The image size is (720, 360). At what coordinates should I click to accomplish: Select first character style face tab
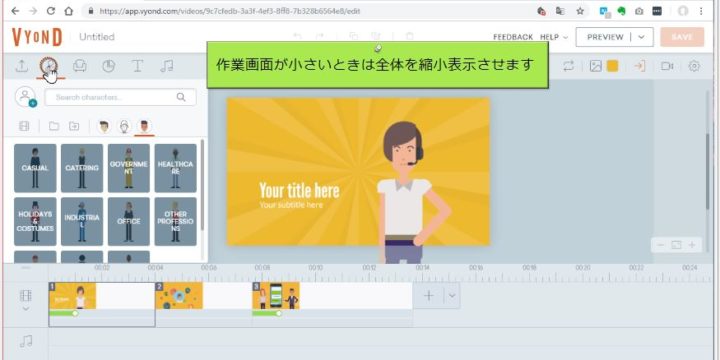click(104, 126)
